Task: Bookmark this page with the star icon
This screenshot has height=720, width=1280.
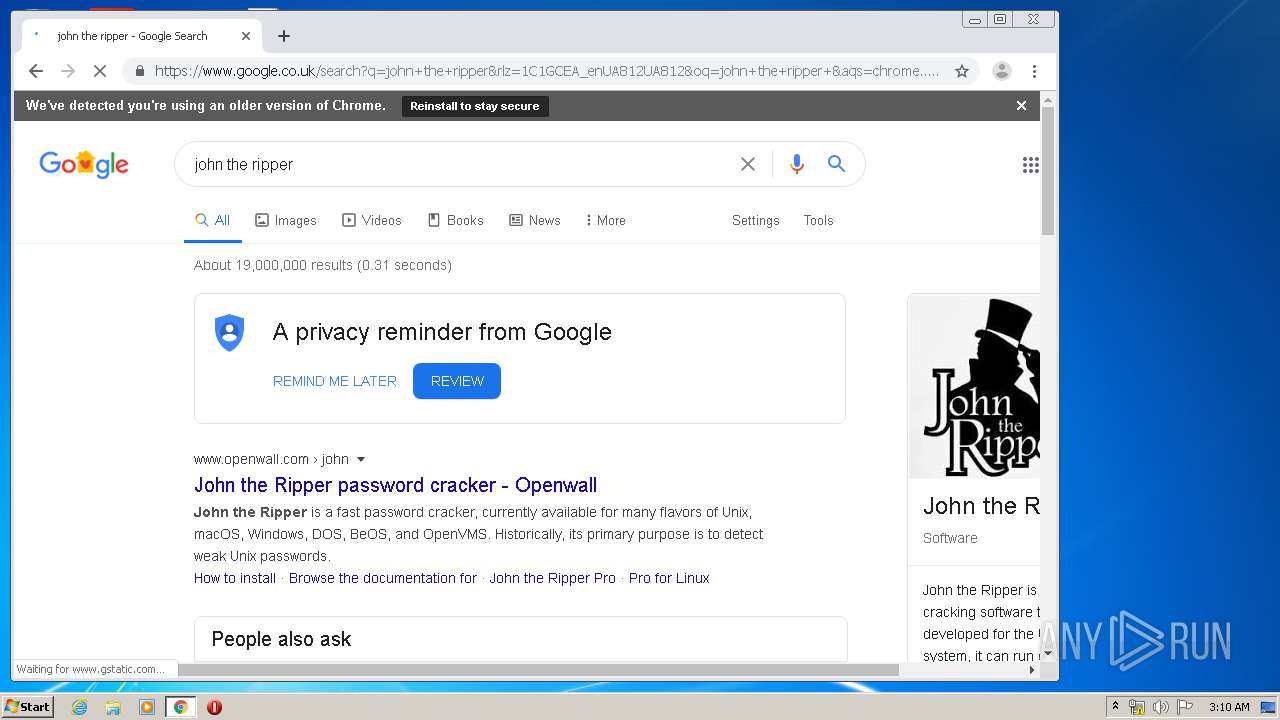Action: tap(962, 71)
